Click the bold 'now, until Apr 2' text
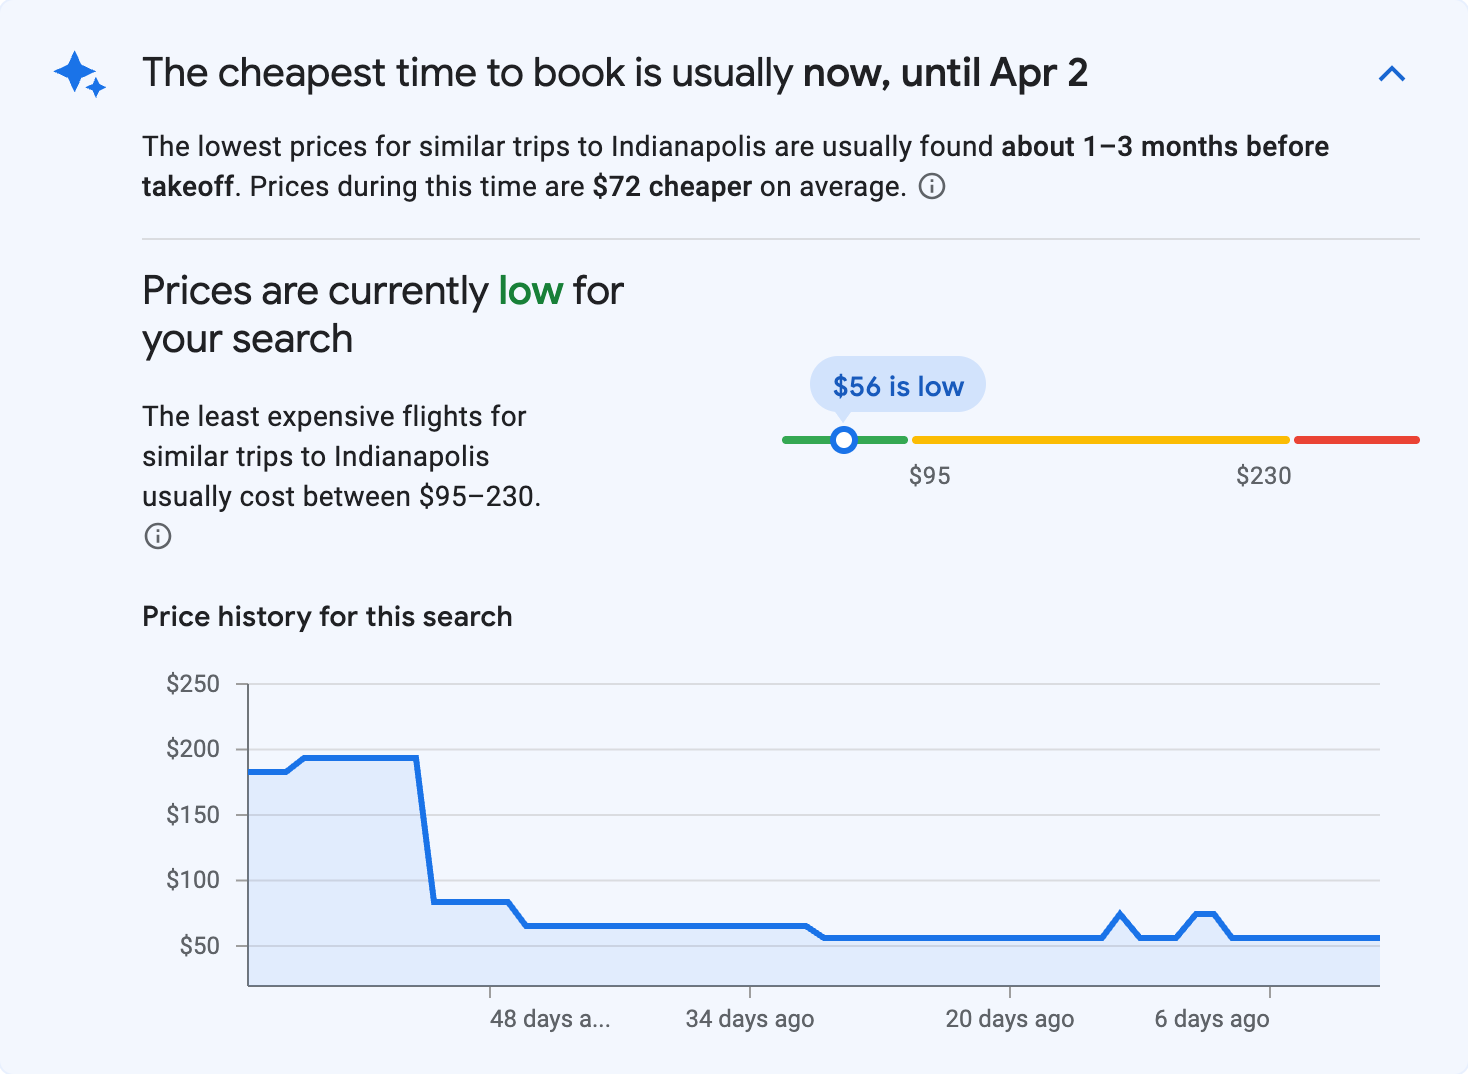Screen dimensions: 1468x1074 point(945,72)
